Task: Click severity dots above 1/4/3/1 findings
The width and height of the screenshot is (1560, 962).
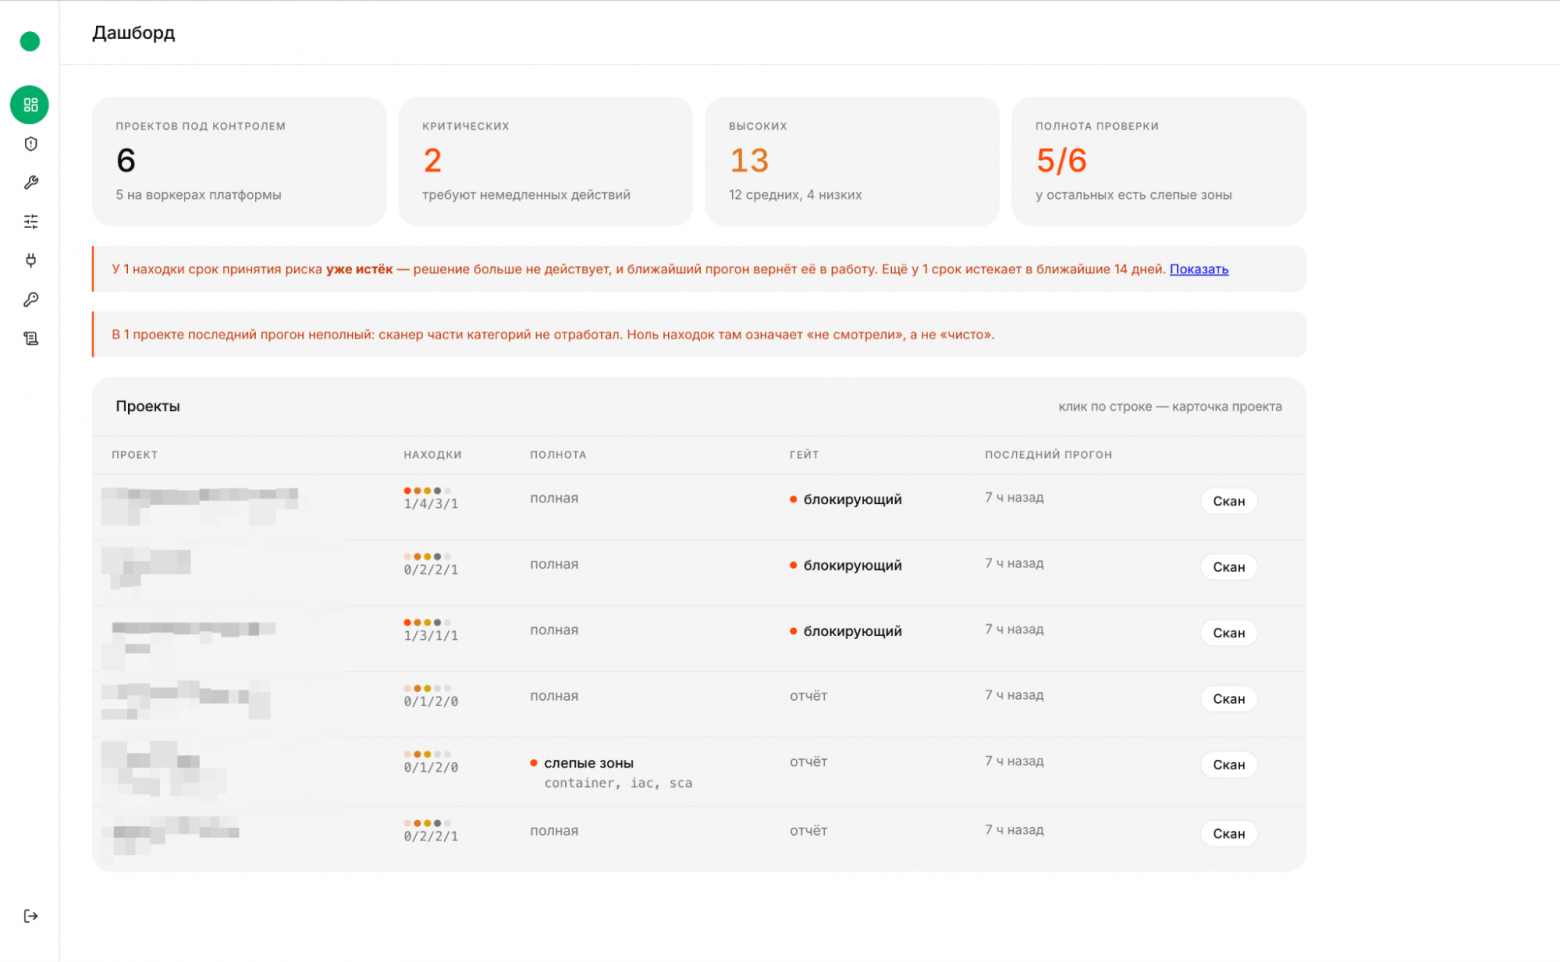Action: click(427, 491)
